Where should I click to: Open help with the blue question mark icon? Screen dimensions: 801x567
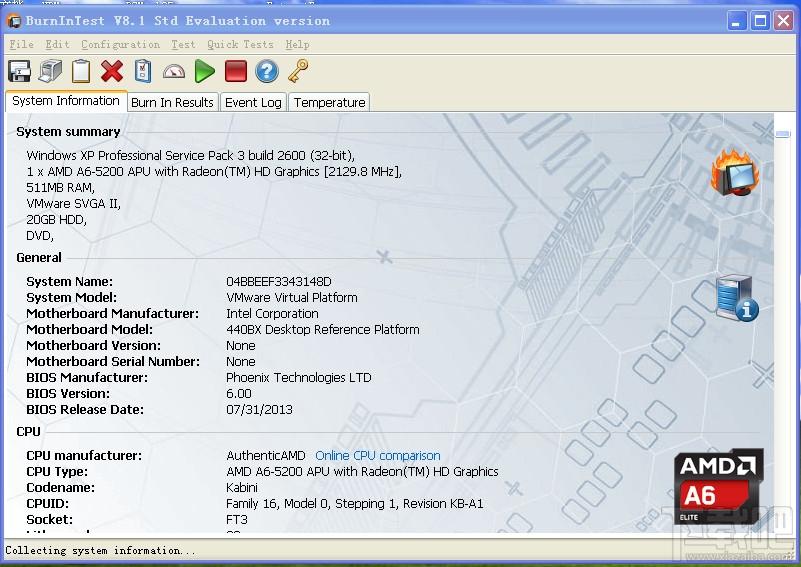click(267, 71)
